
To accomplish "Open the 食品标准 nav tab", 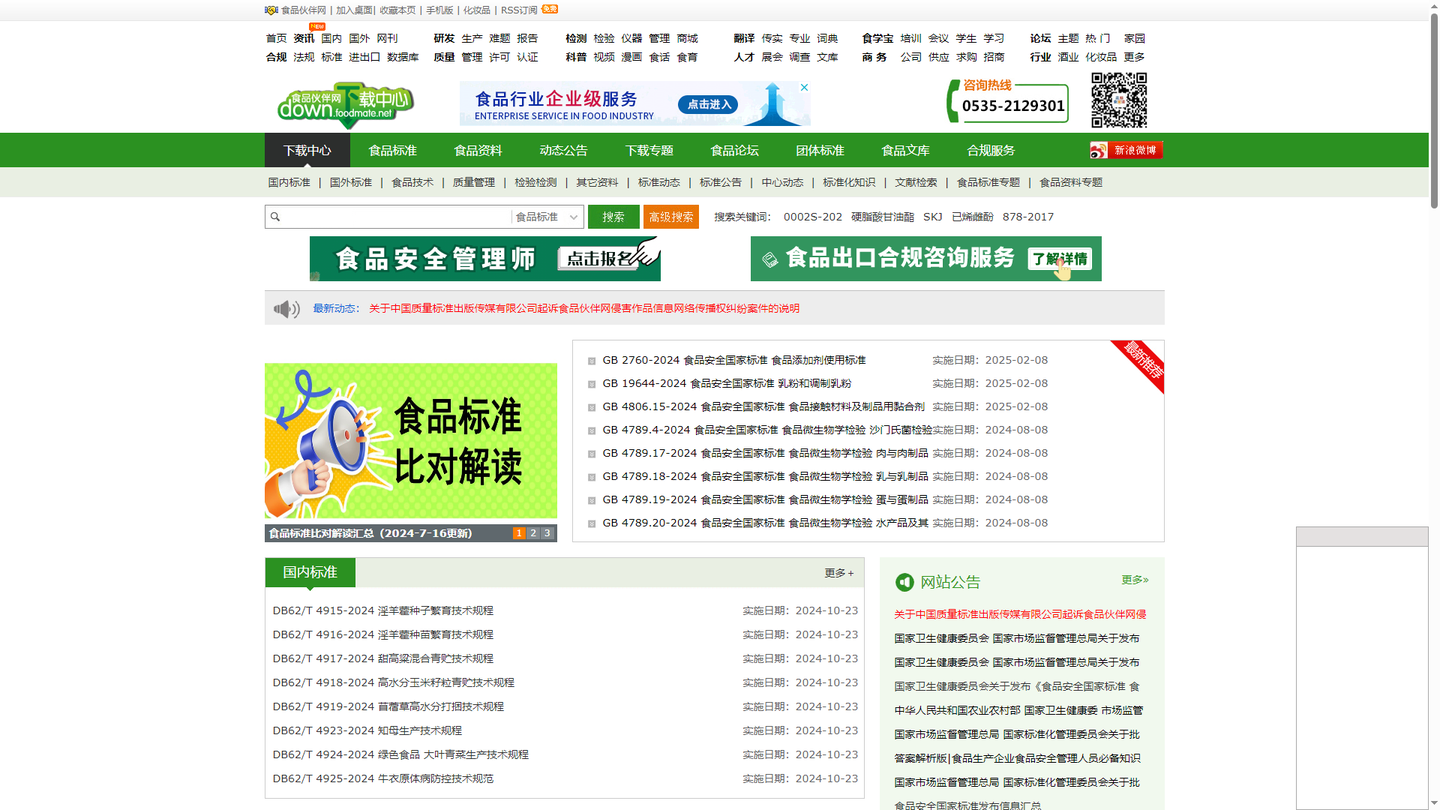I will [x=392, y=150].
